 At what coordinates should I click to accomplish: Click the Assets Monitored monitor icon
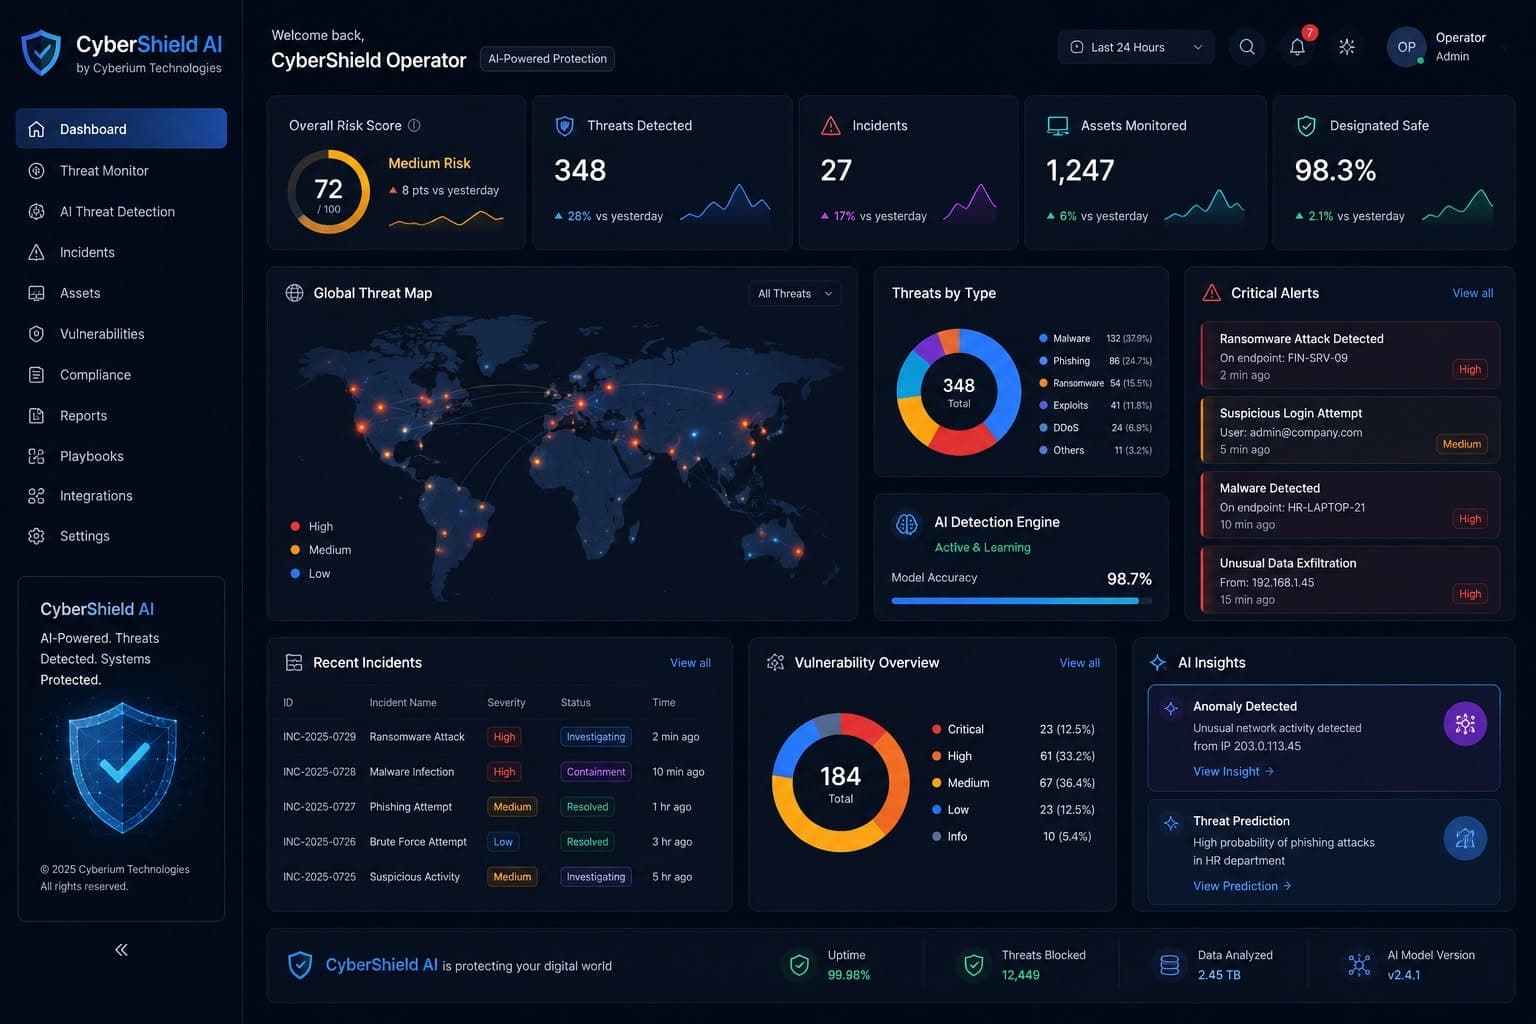(x=1057, y=126)
